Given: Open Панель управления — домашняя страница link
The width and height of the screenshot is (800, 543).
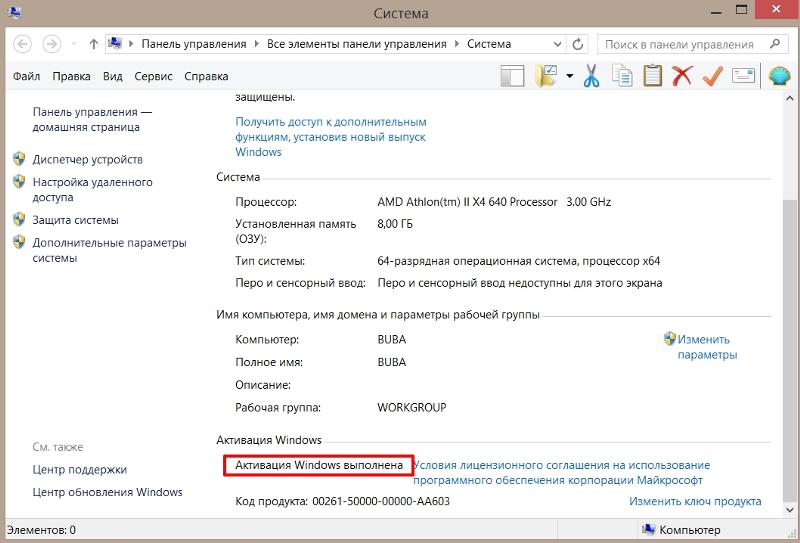Looking at the screenshot, I should (x=92, y=119).
